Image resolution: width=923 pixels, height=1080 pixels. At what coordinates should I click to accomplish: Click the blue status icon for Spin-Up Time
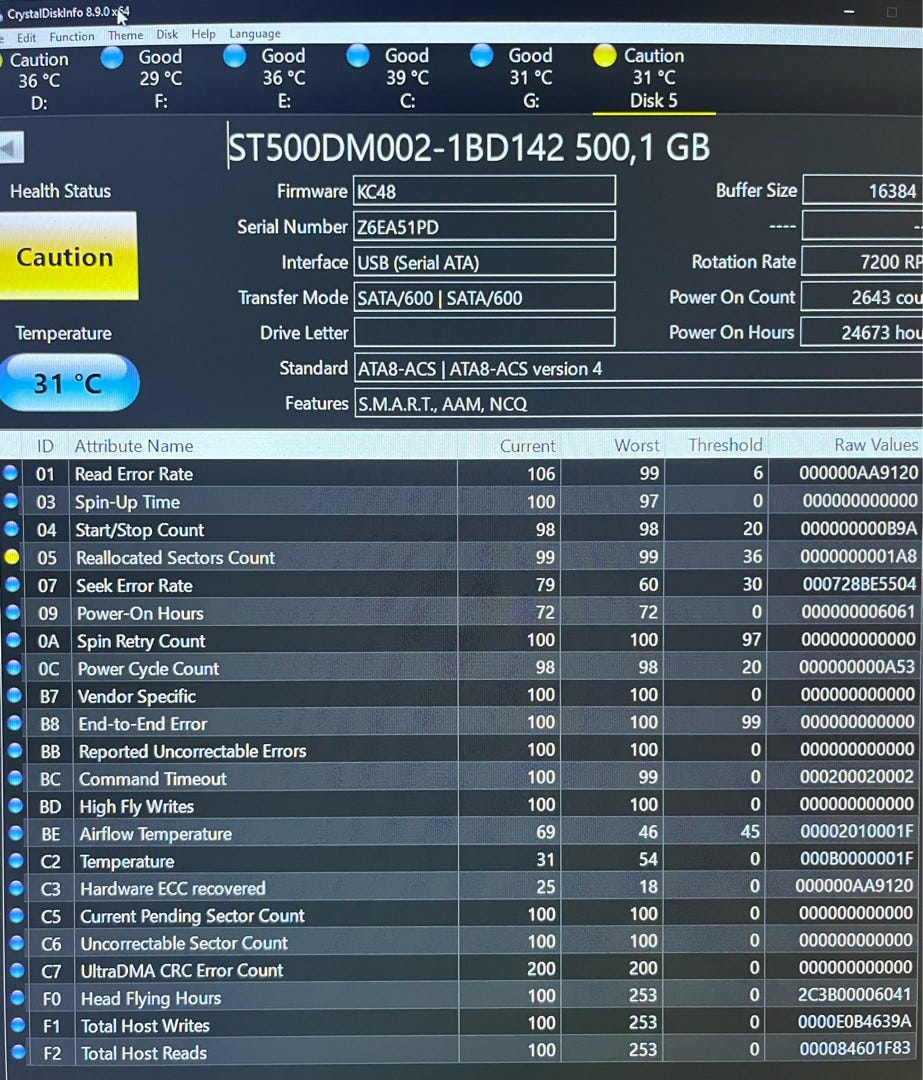coord(11,501)
